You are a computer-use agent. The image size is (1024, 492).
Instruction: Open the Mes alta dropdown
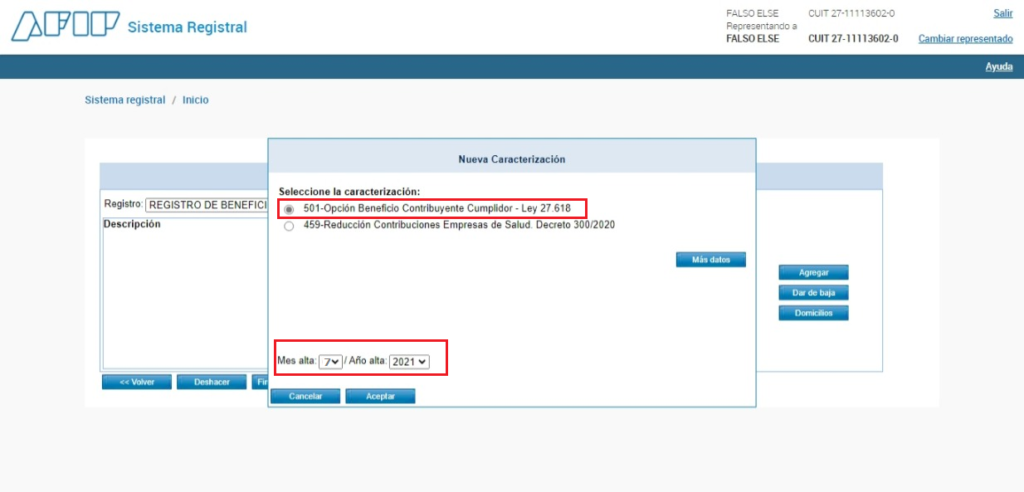tap(330, 361)
